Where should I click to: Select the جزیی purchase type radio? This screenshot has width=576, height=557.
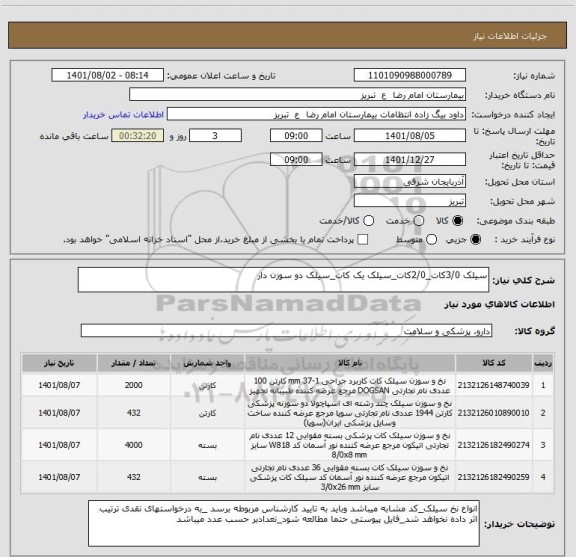476,240
